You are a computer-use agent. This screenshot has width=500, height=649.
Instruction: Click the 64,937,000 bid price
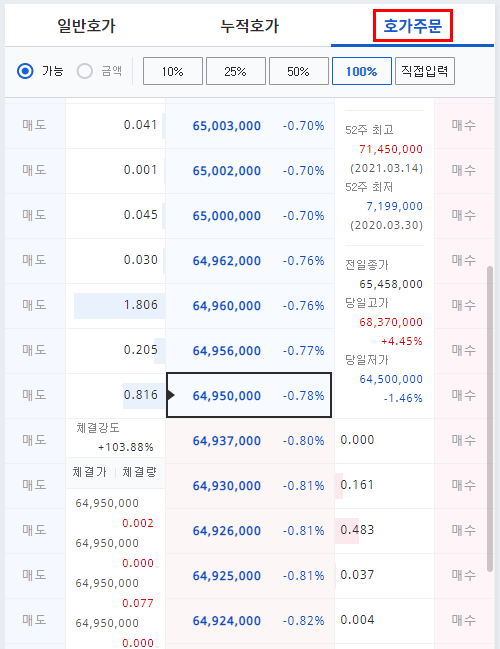[x=227, y=441]
